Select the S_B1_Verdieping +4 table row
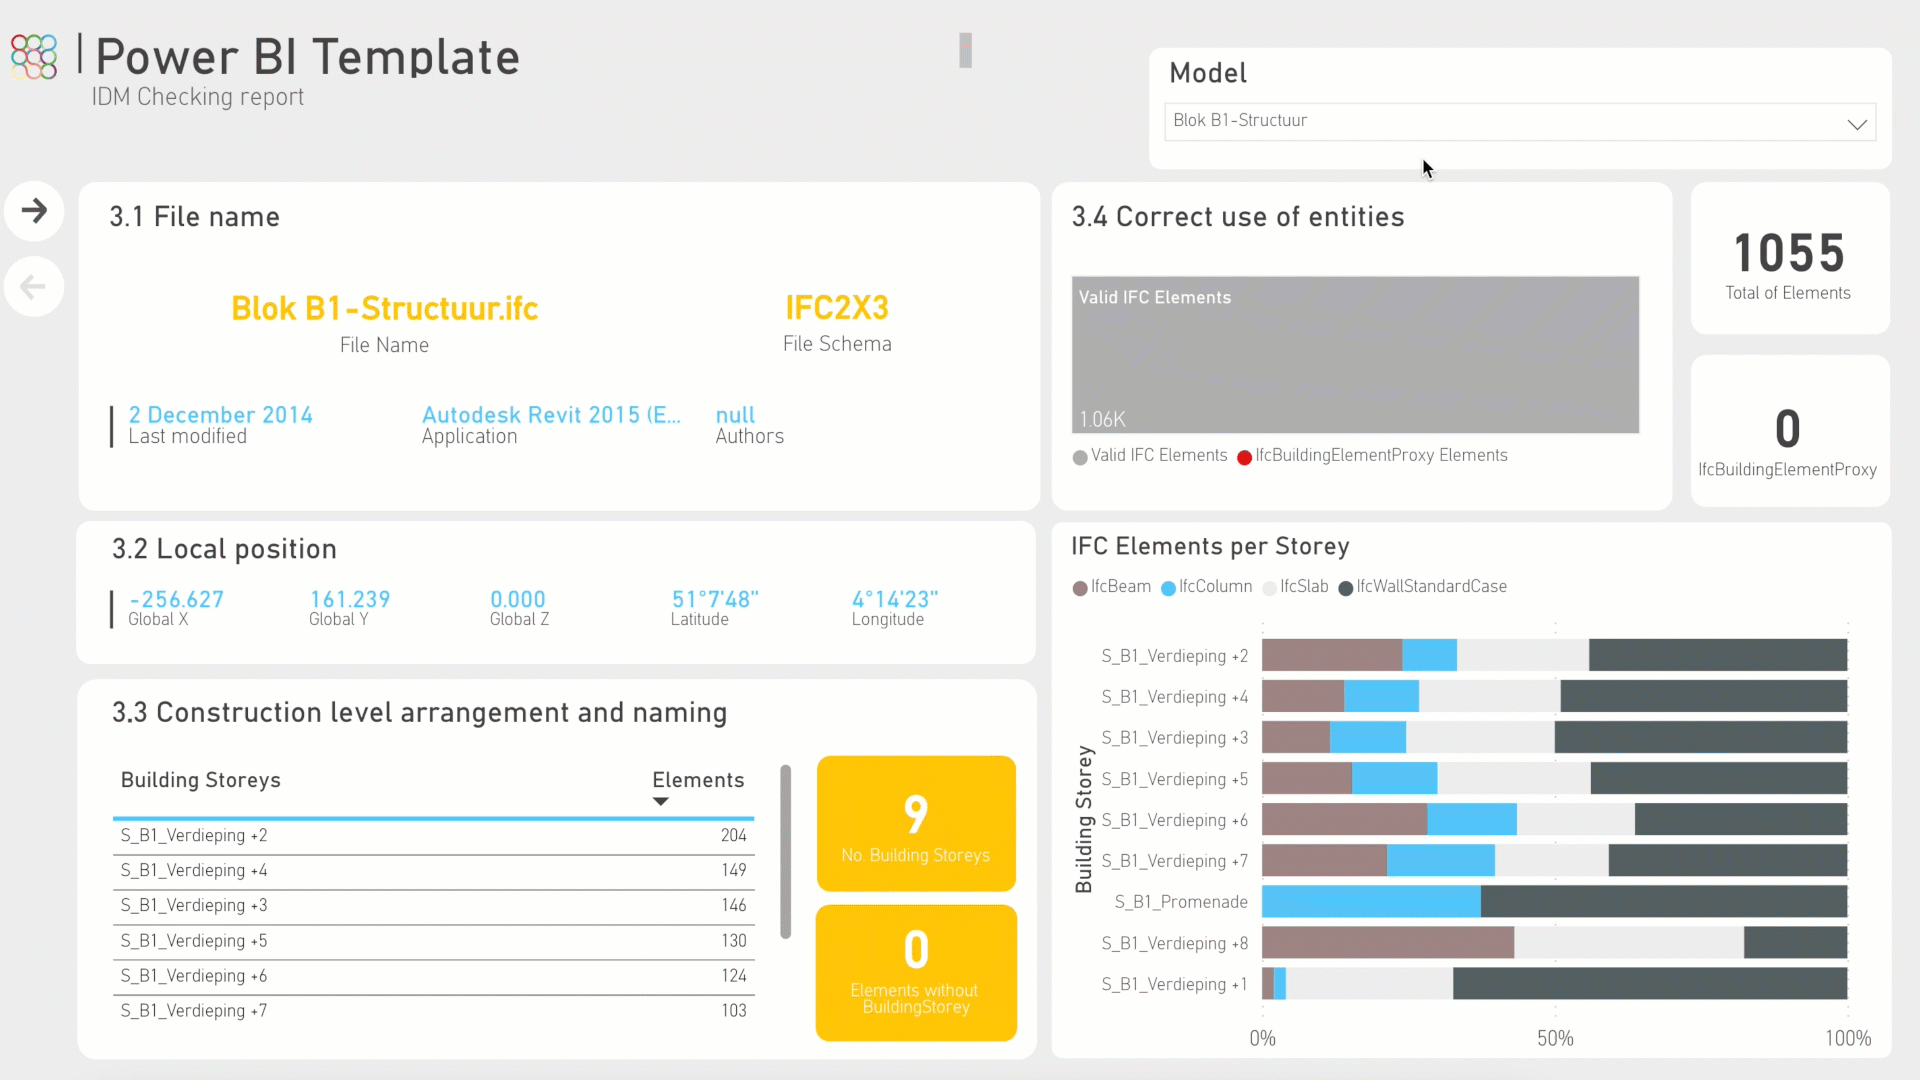1920x1080 pixels. tap(434, 871)
